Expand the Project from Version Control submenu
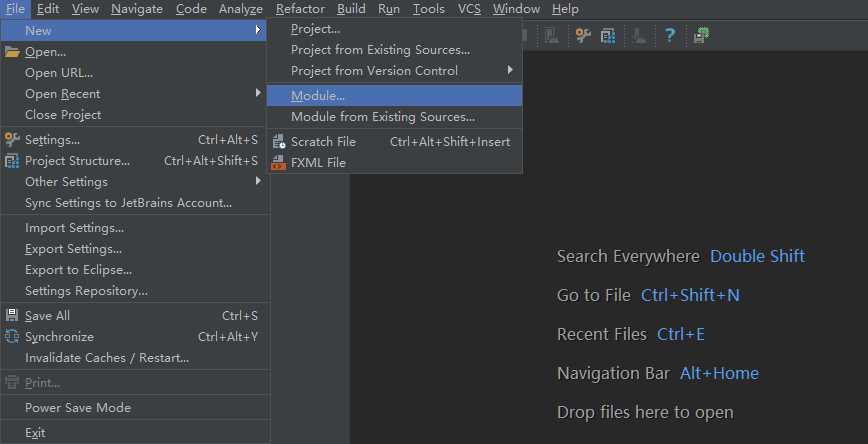Screen dimensions: 868x444 tap(374, 71)
